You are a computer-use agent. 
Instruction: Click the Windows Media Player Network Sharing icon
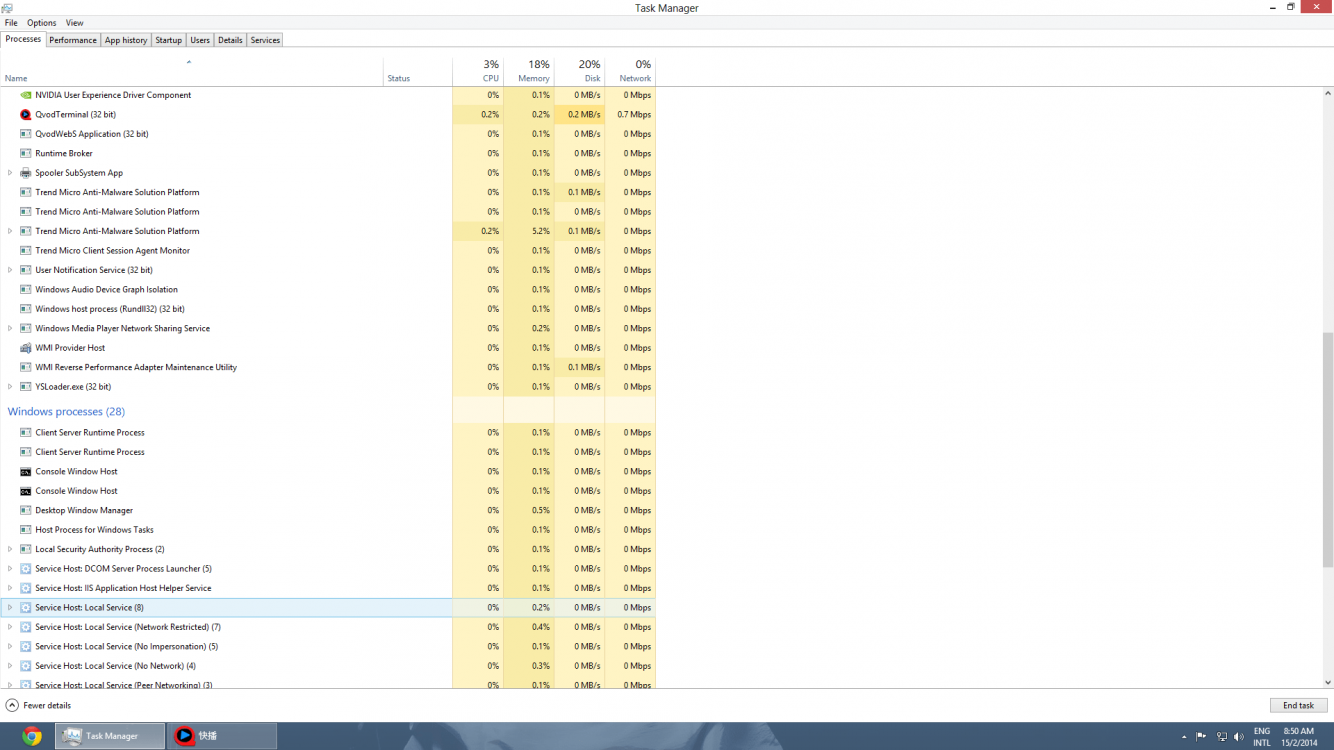(x=26, y=329)
